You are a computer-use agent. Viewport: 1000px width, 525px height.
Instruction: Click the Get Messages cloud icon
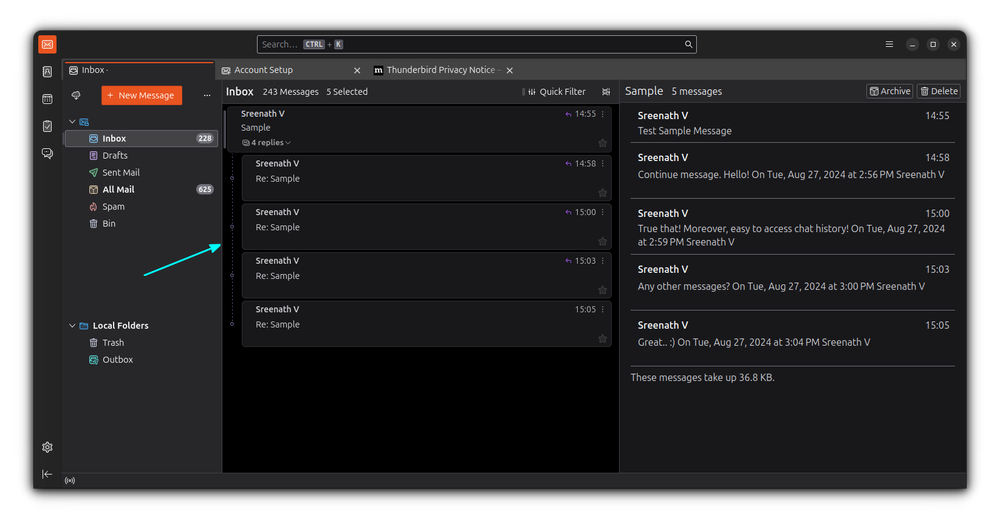76,95
